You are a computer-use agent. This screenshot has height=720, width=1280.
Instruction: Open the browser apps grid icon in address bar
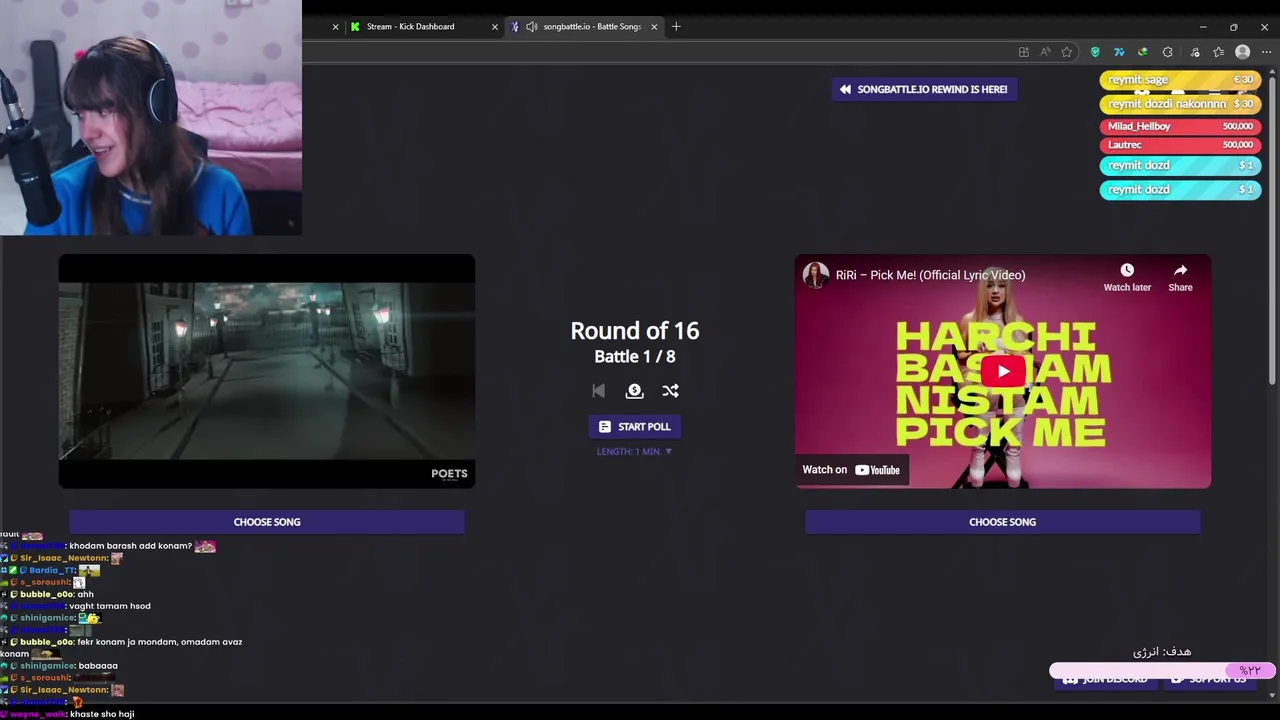(x=1023, y=52)
